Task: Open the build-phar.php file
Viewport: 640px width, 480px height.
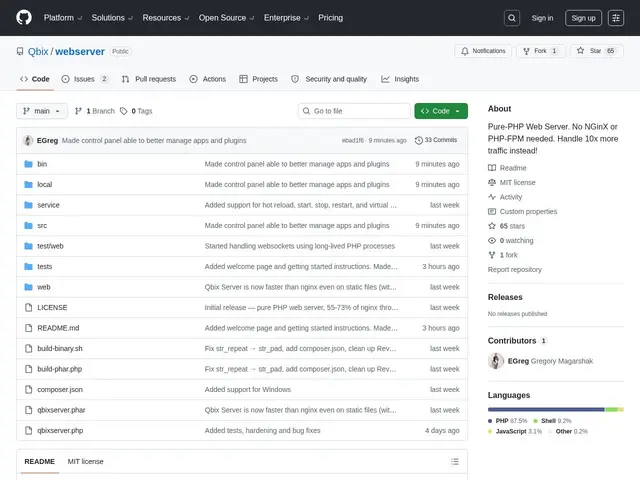Action: tap(60, 369)
